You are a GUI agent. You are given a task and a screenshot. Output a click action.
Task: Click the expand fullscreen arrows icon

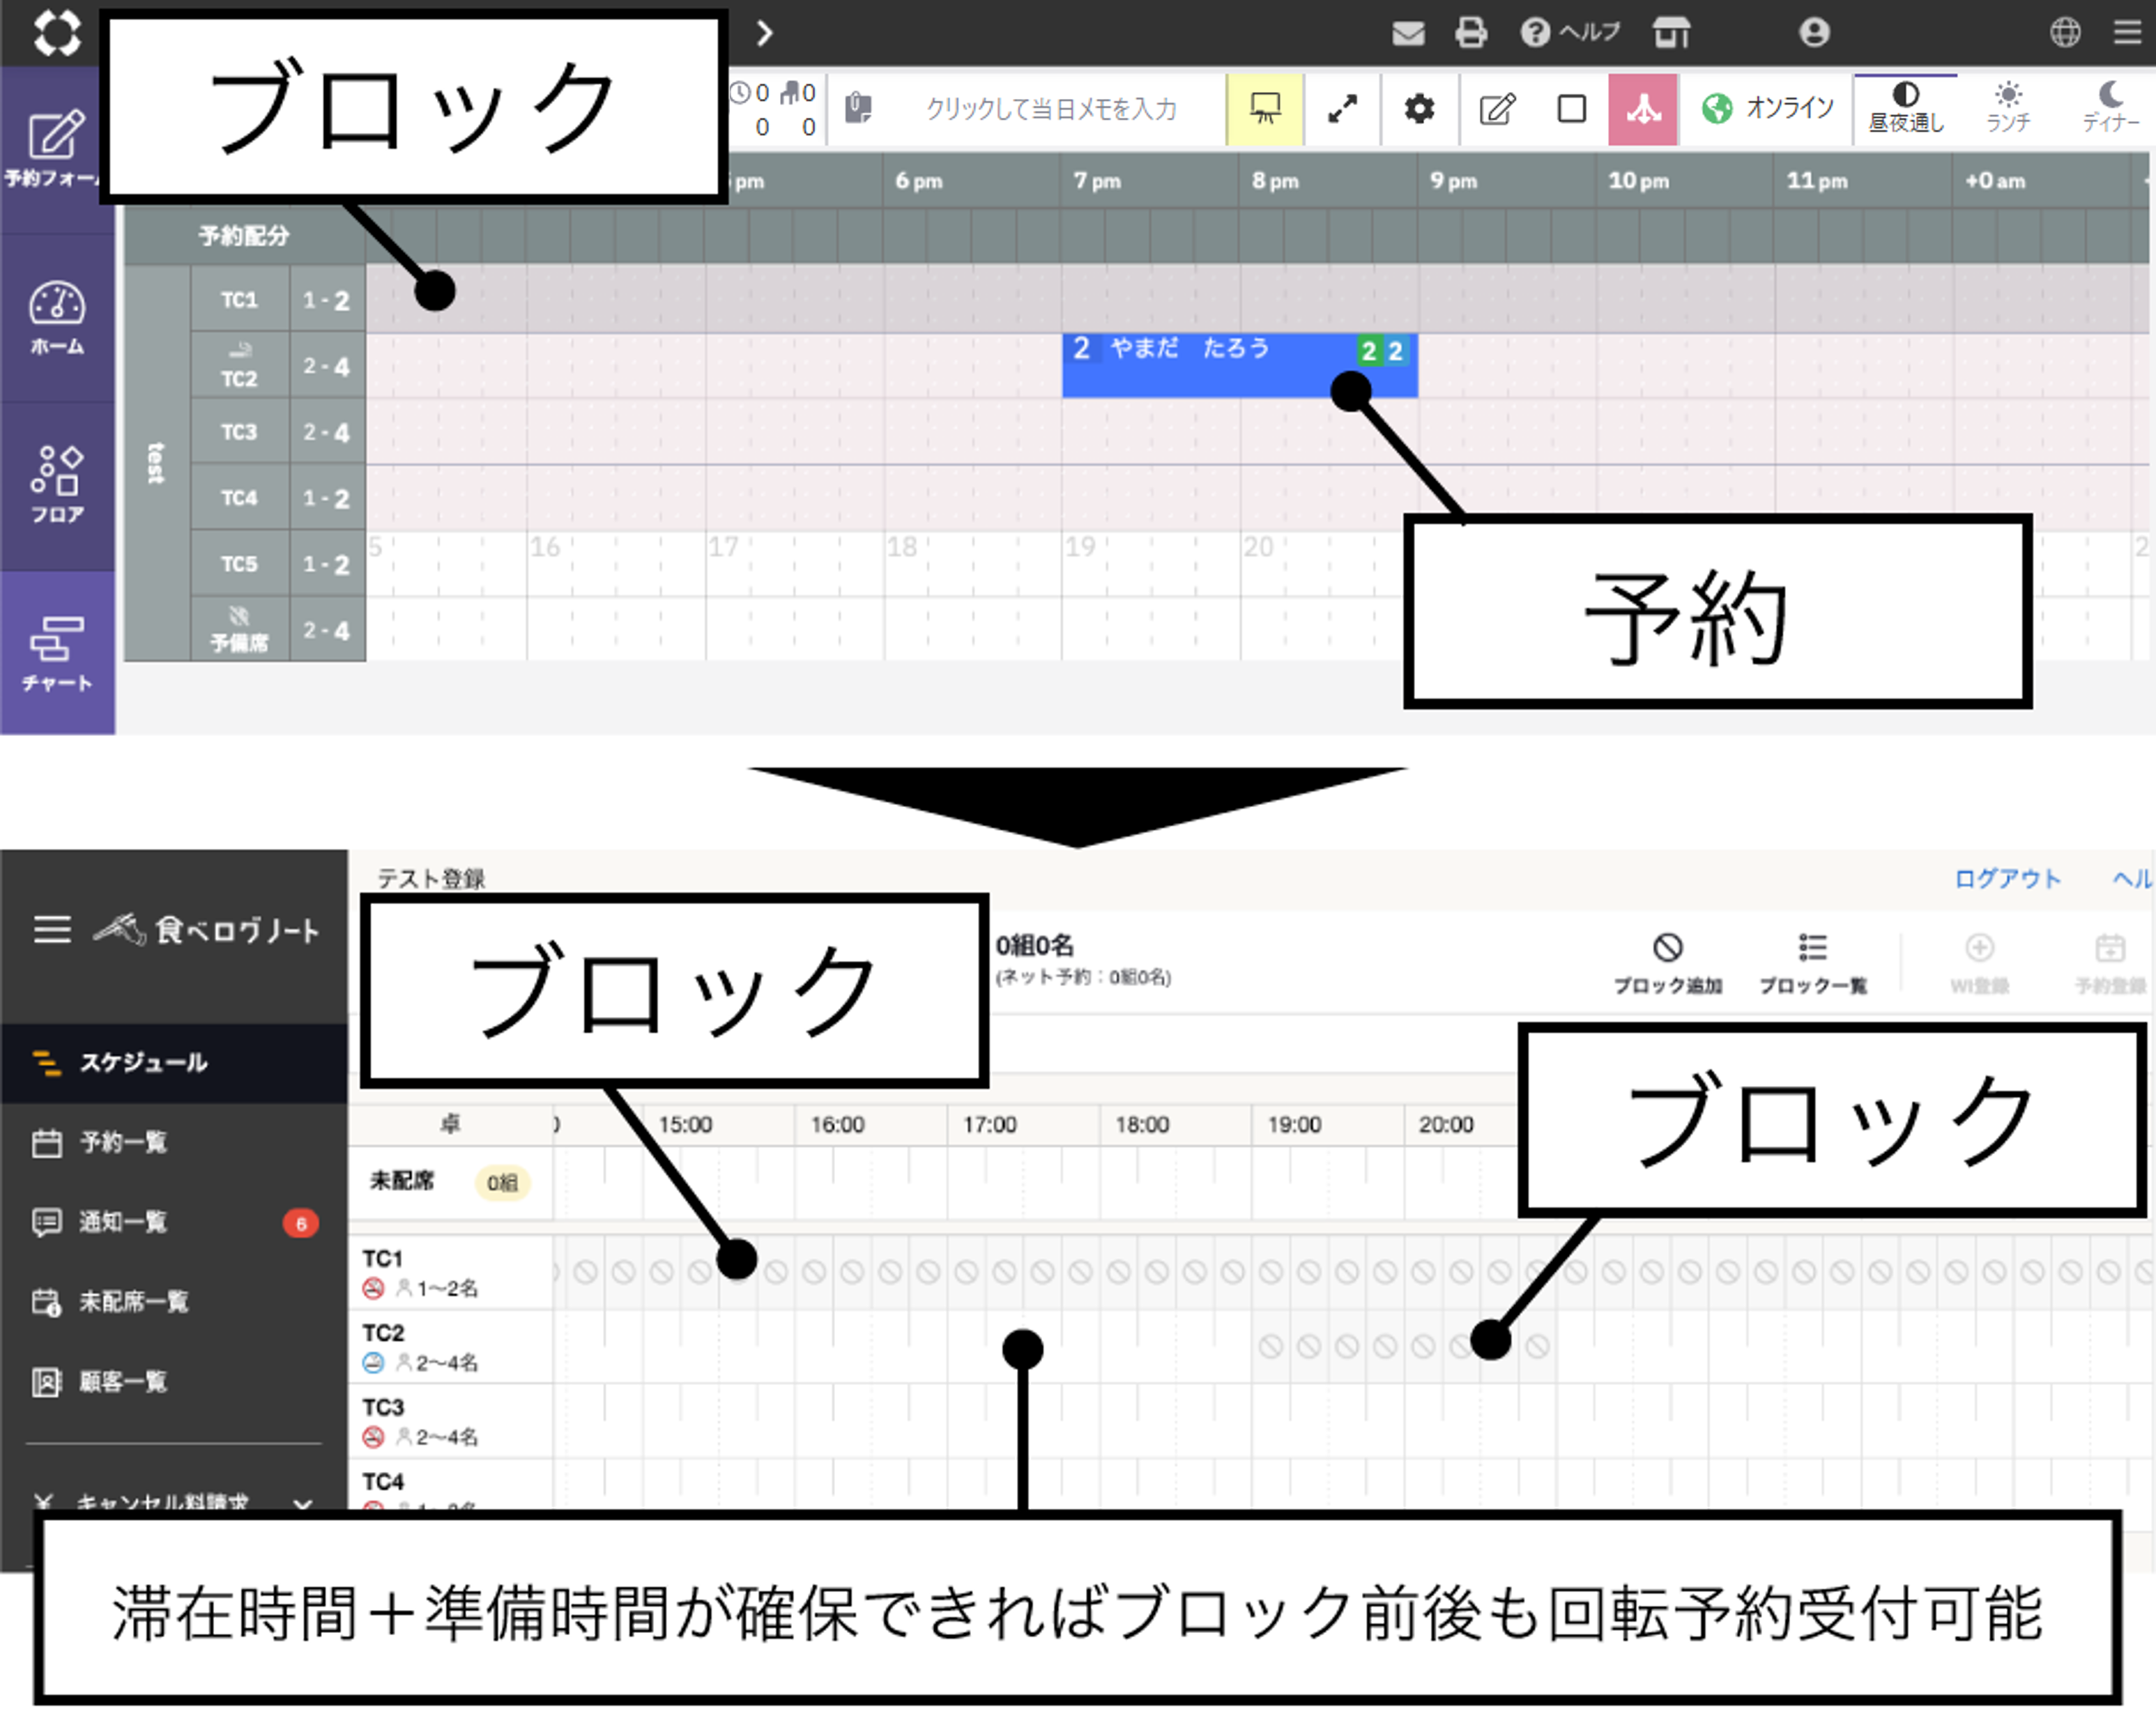click(1342, 109)
